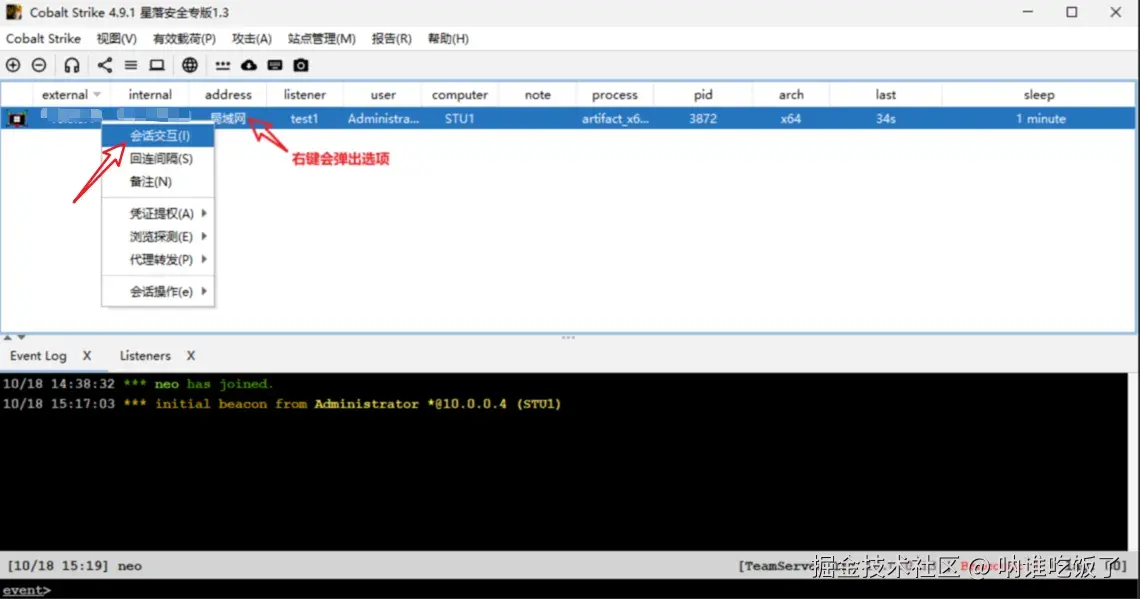
Task: Sort by the external column header
Action: [x=71, y=95]
